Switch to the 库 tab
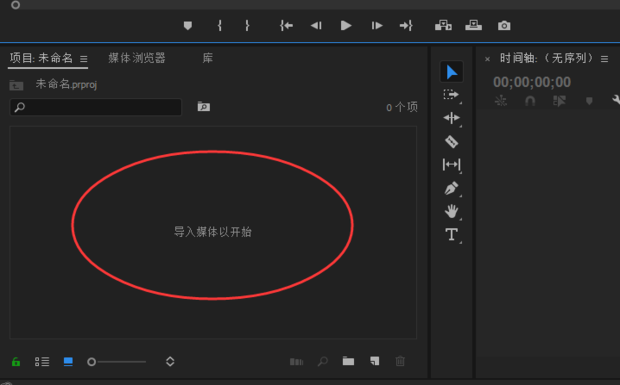This screenshot has width=620, height=385. pos(208,58)
